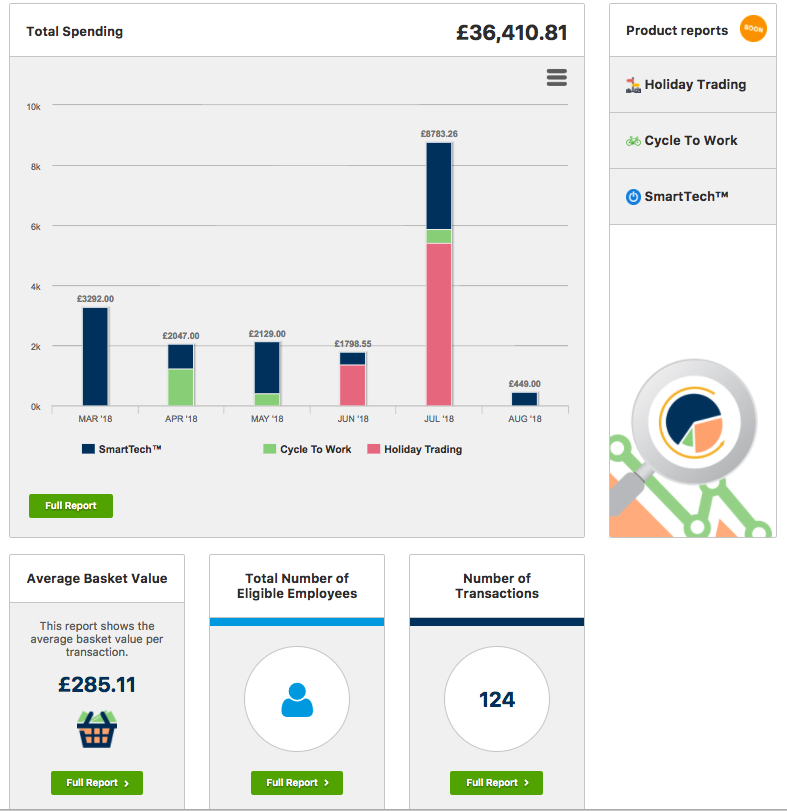Toggle SmartTech series in chart legend

click(x=122, y=449)
